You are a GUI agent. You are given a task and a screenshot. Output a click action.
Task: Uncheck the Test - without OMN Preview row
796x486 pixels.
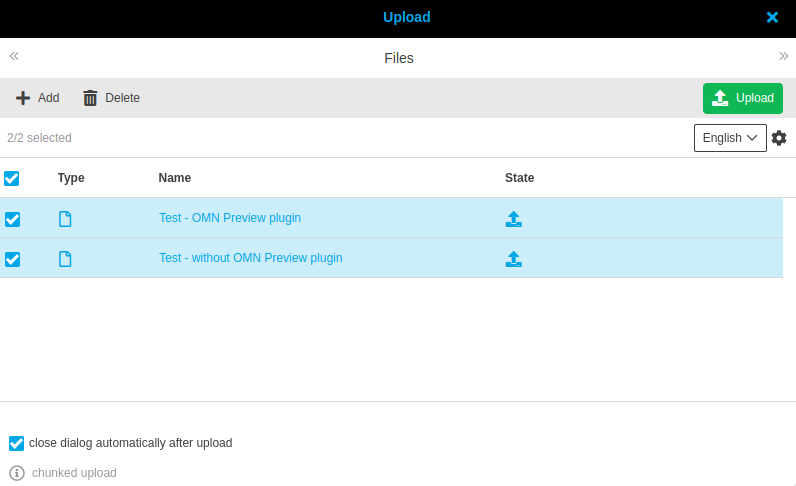(x=13, y=259)
